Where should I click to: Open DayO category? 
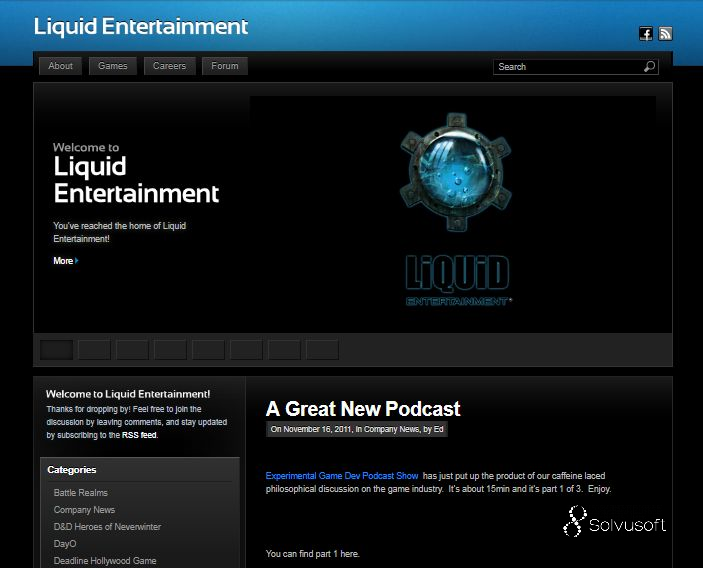(65, 544)
